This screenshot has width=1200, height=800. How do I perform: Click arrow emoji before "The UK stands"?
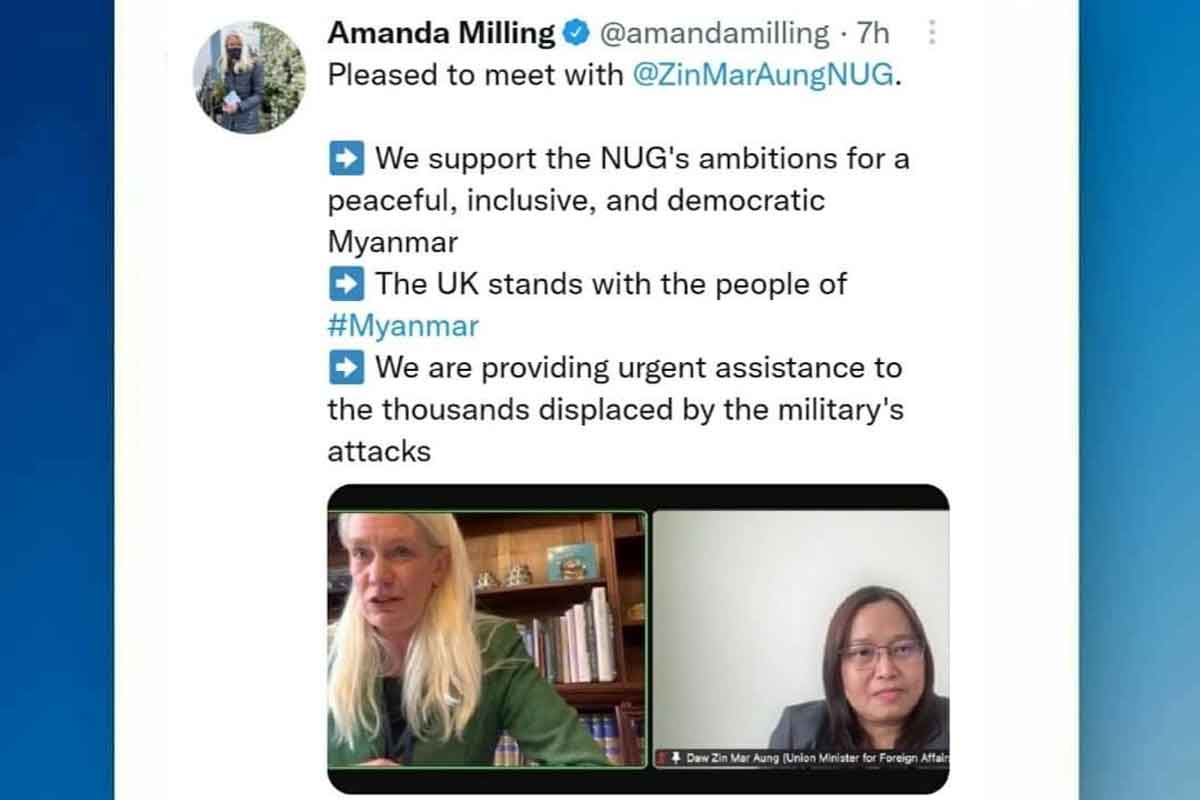coord(346,284)
